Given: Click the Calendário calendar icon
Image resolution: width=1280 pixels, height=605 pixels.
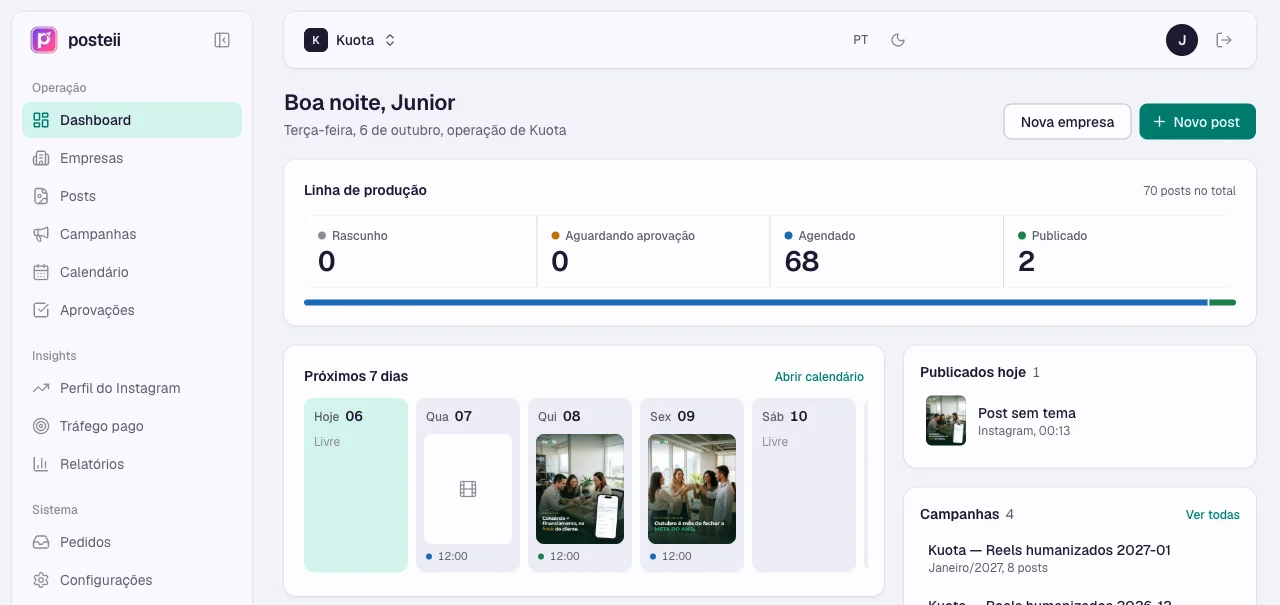Looking at the screenshot, I should (41, 272).
